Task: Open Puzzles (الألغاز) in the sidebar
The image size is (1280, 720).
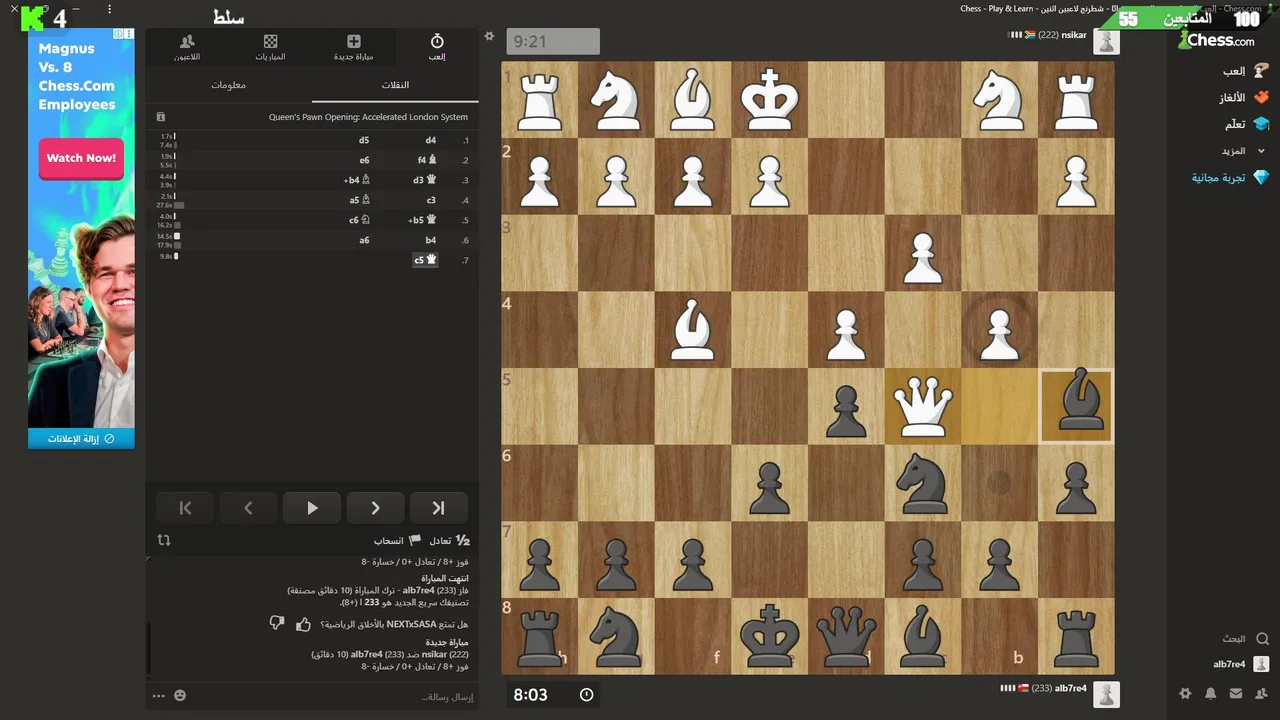Action: [x=1244, y=97]
